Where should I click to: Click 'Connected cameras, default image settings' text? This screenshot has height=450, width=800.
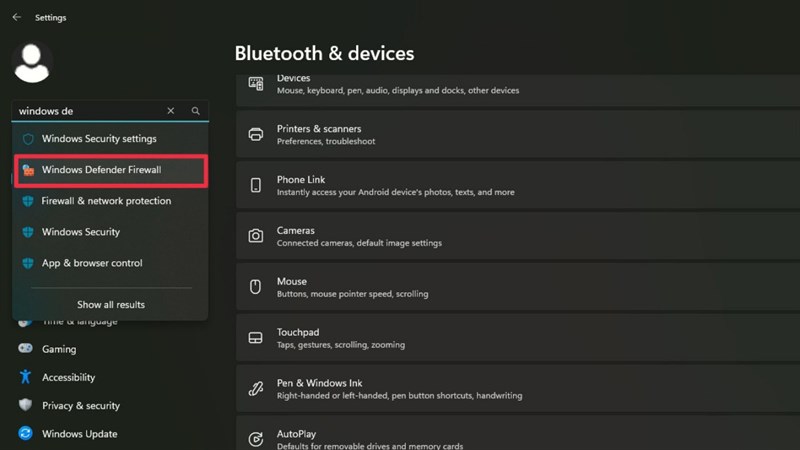tap(359, 243)
